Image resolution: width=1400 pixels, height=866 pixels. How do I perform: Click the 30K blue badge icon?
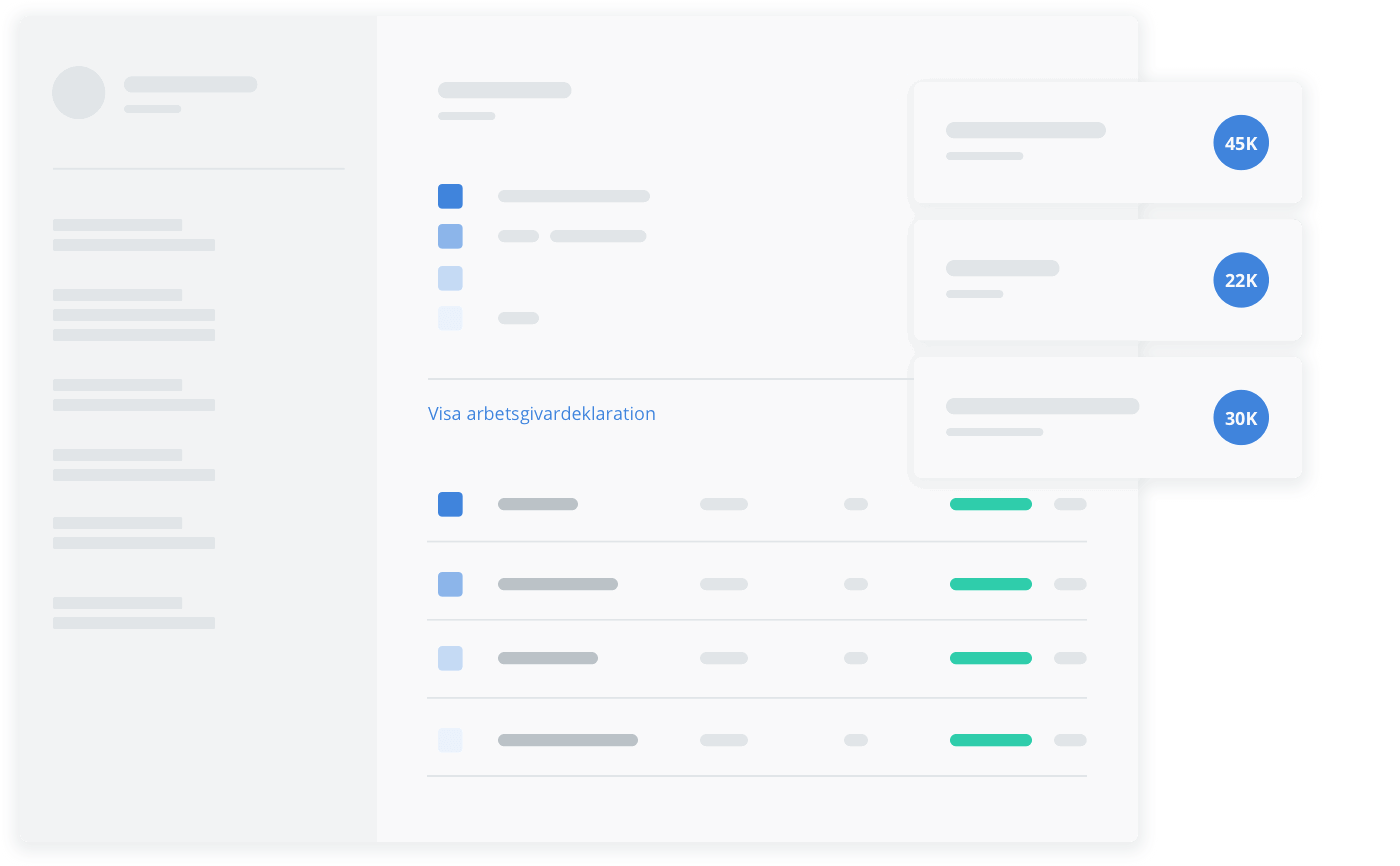pyautogui.click(x=1240, y=418)
